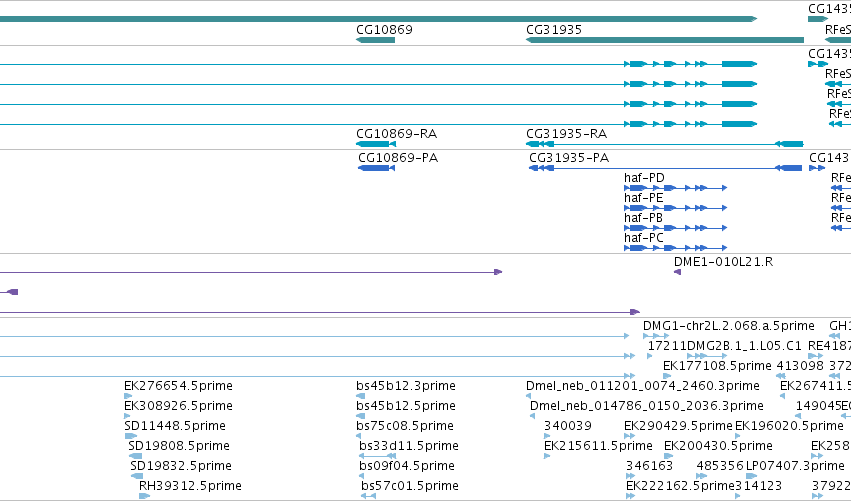Click the bs45b12.5prime label

[x=406, y=406]
